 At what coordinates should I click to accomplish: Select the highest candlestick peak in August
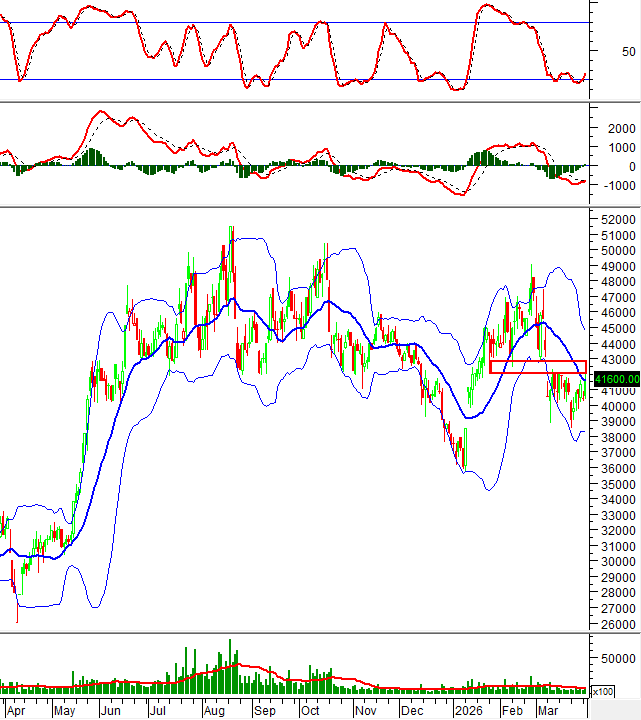click(x=232, y=229)
